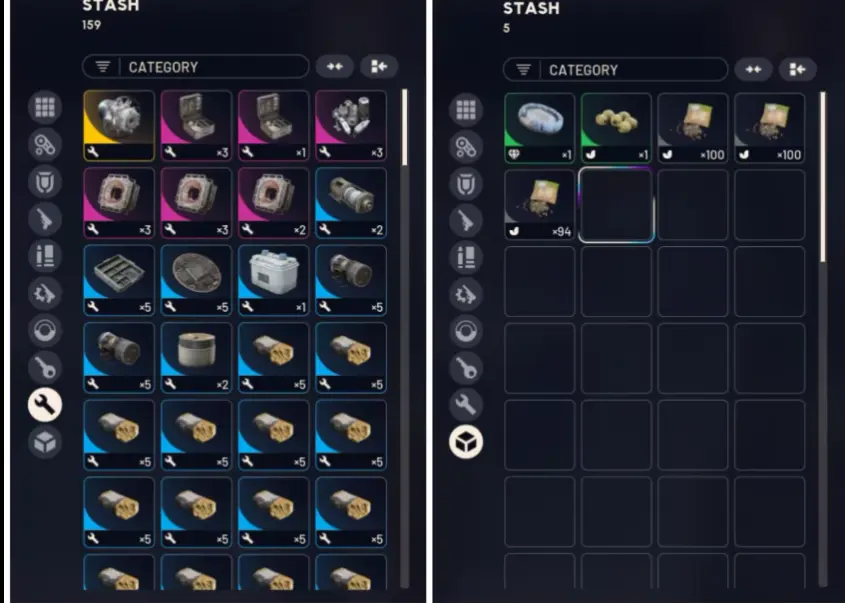Choose the shield category icon in right stash
The height and width of the screenshot is (603, 845).
coord(466,184)
